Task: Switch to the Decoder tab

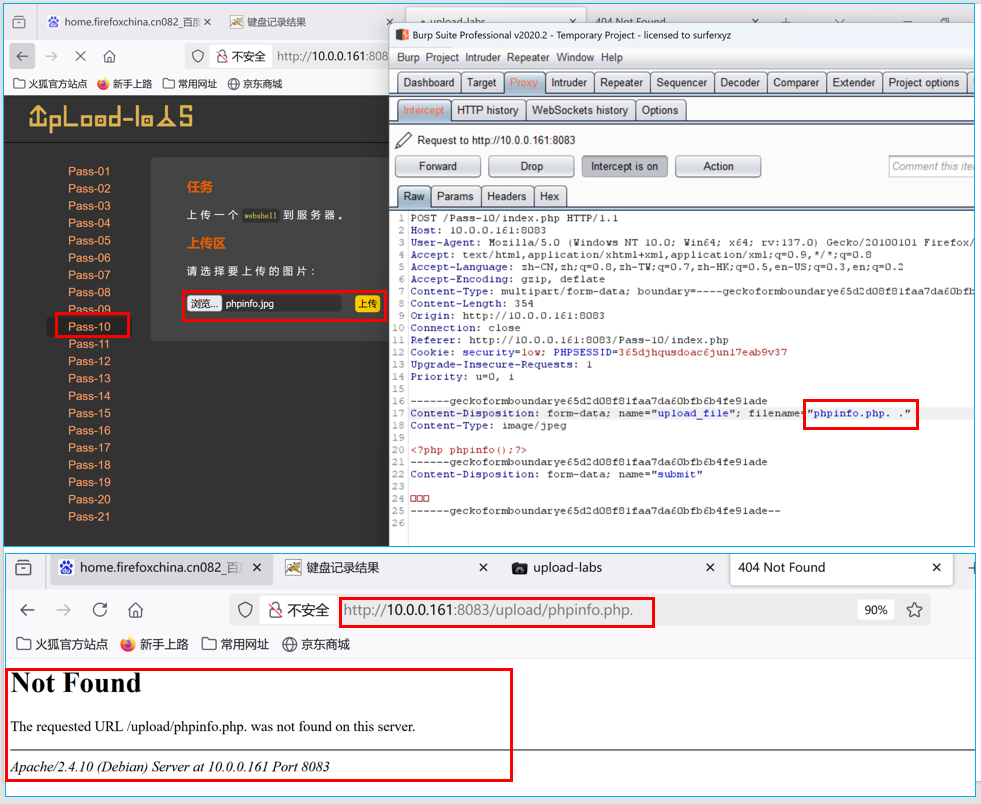Action: tap(740, 83)
